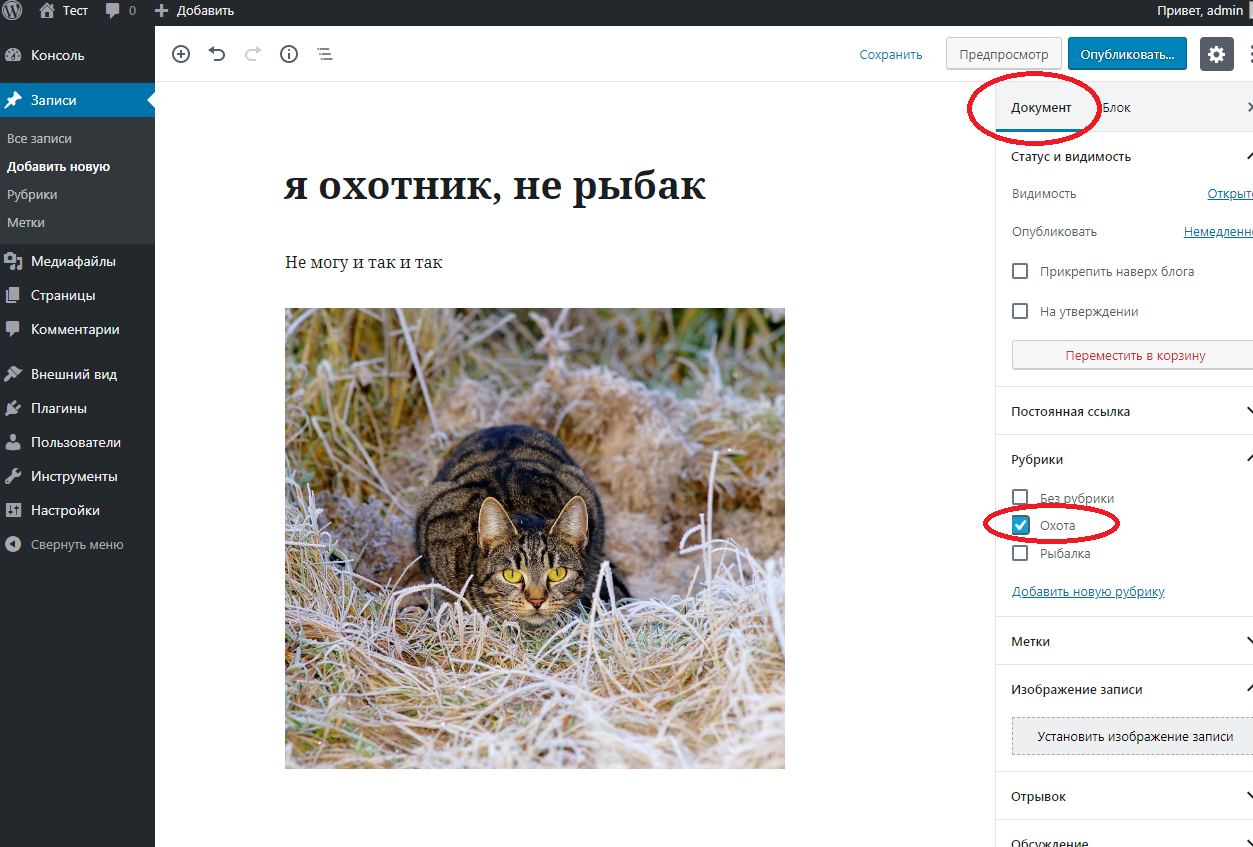The width and height of the screenshot is (1253, 847).
Task: Toggle settings sidebar with gear icon
Action: point(1216,54)
